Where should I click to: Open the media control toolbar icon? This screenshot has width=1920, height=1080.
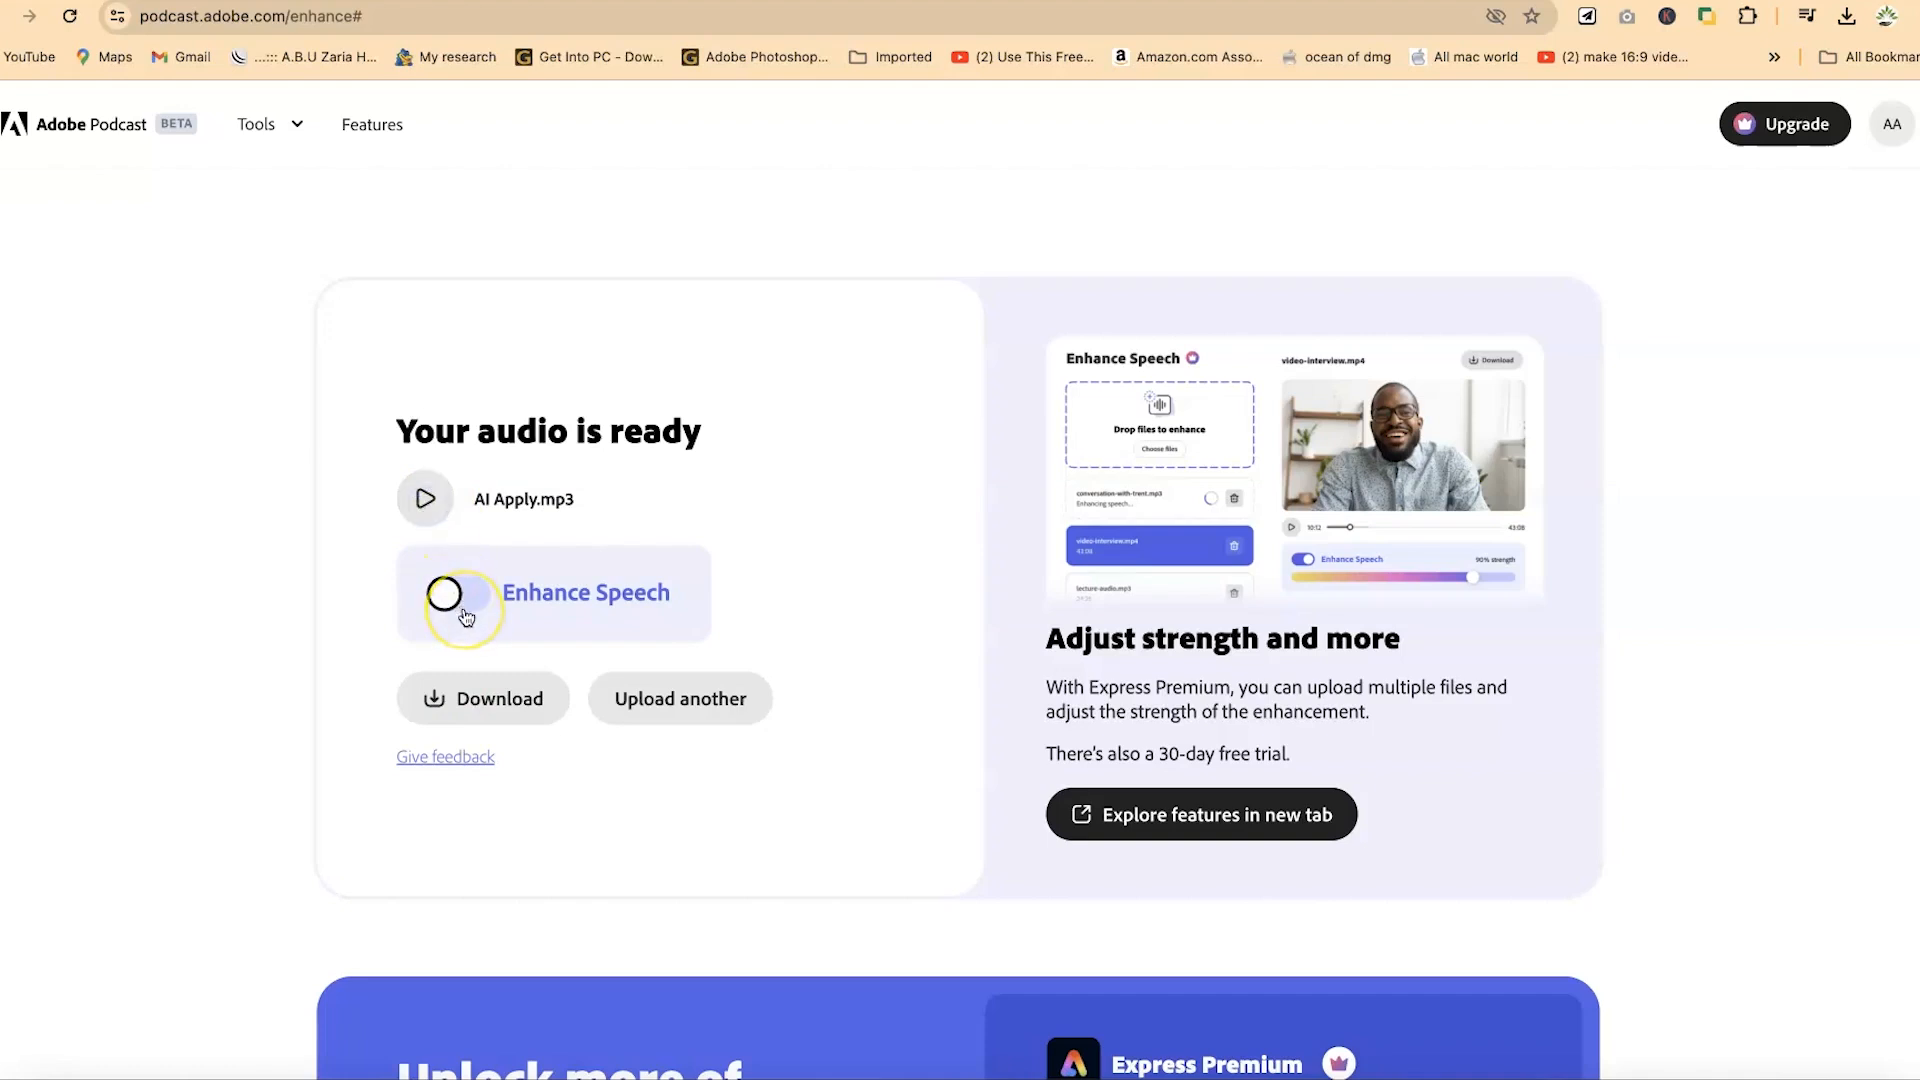click(x=1807, y=16)
